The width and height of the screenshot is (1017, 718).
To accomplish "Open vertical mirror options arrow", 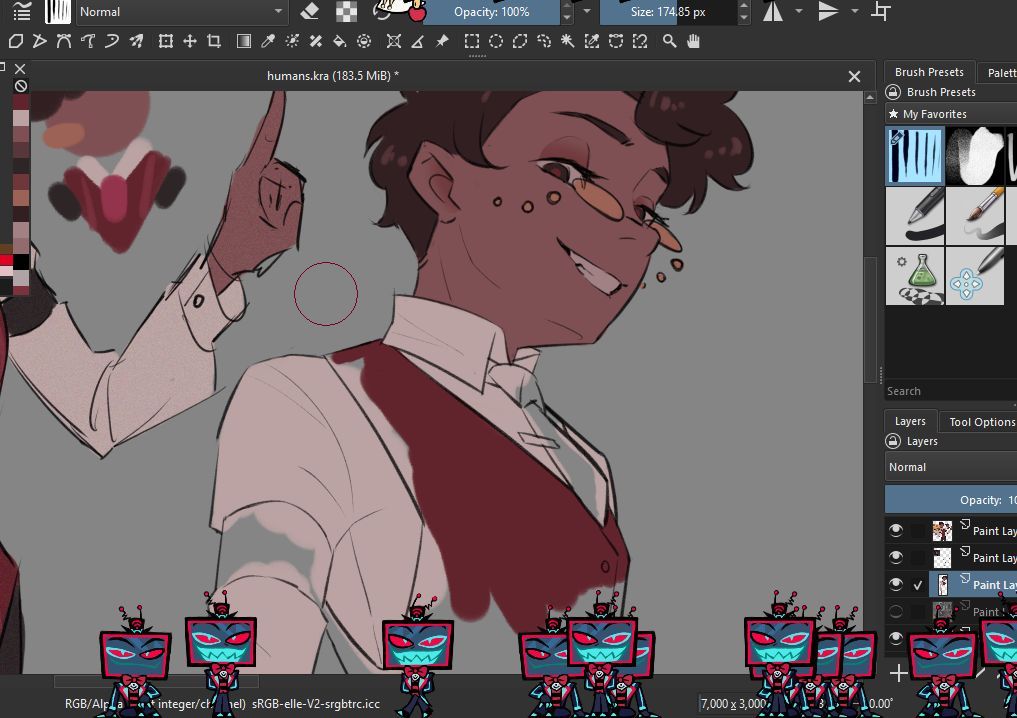I will point(855,11).
